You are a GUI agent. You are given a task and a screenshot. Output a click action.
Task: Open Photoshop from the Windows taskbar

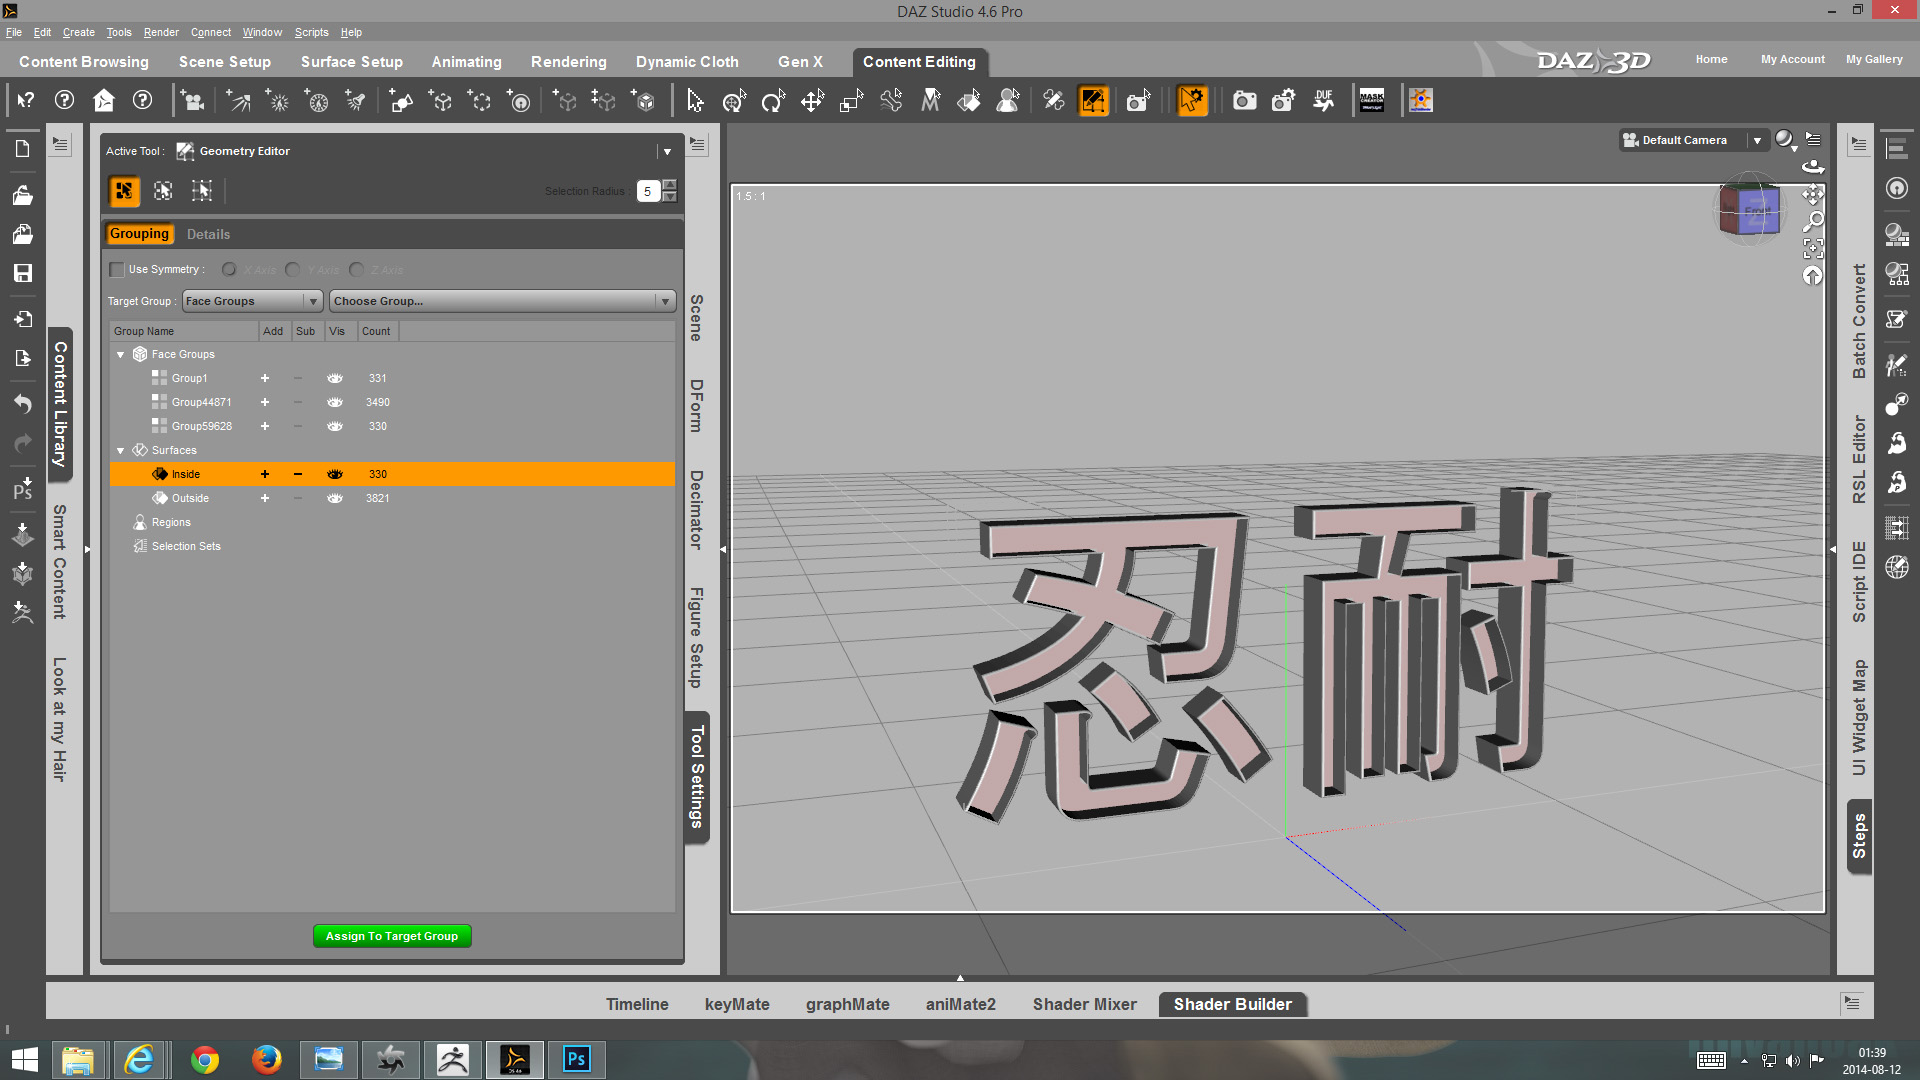[577, 1059]
